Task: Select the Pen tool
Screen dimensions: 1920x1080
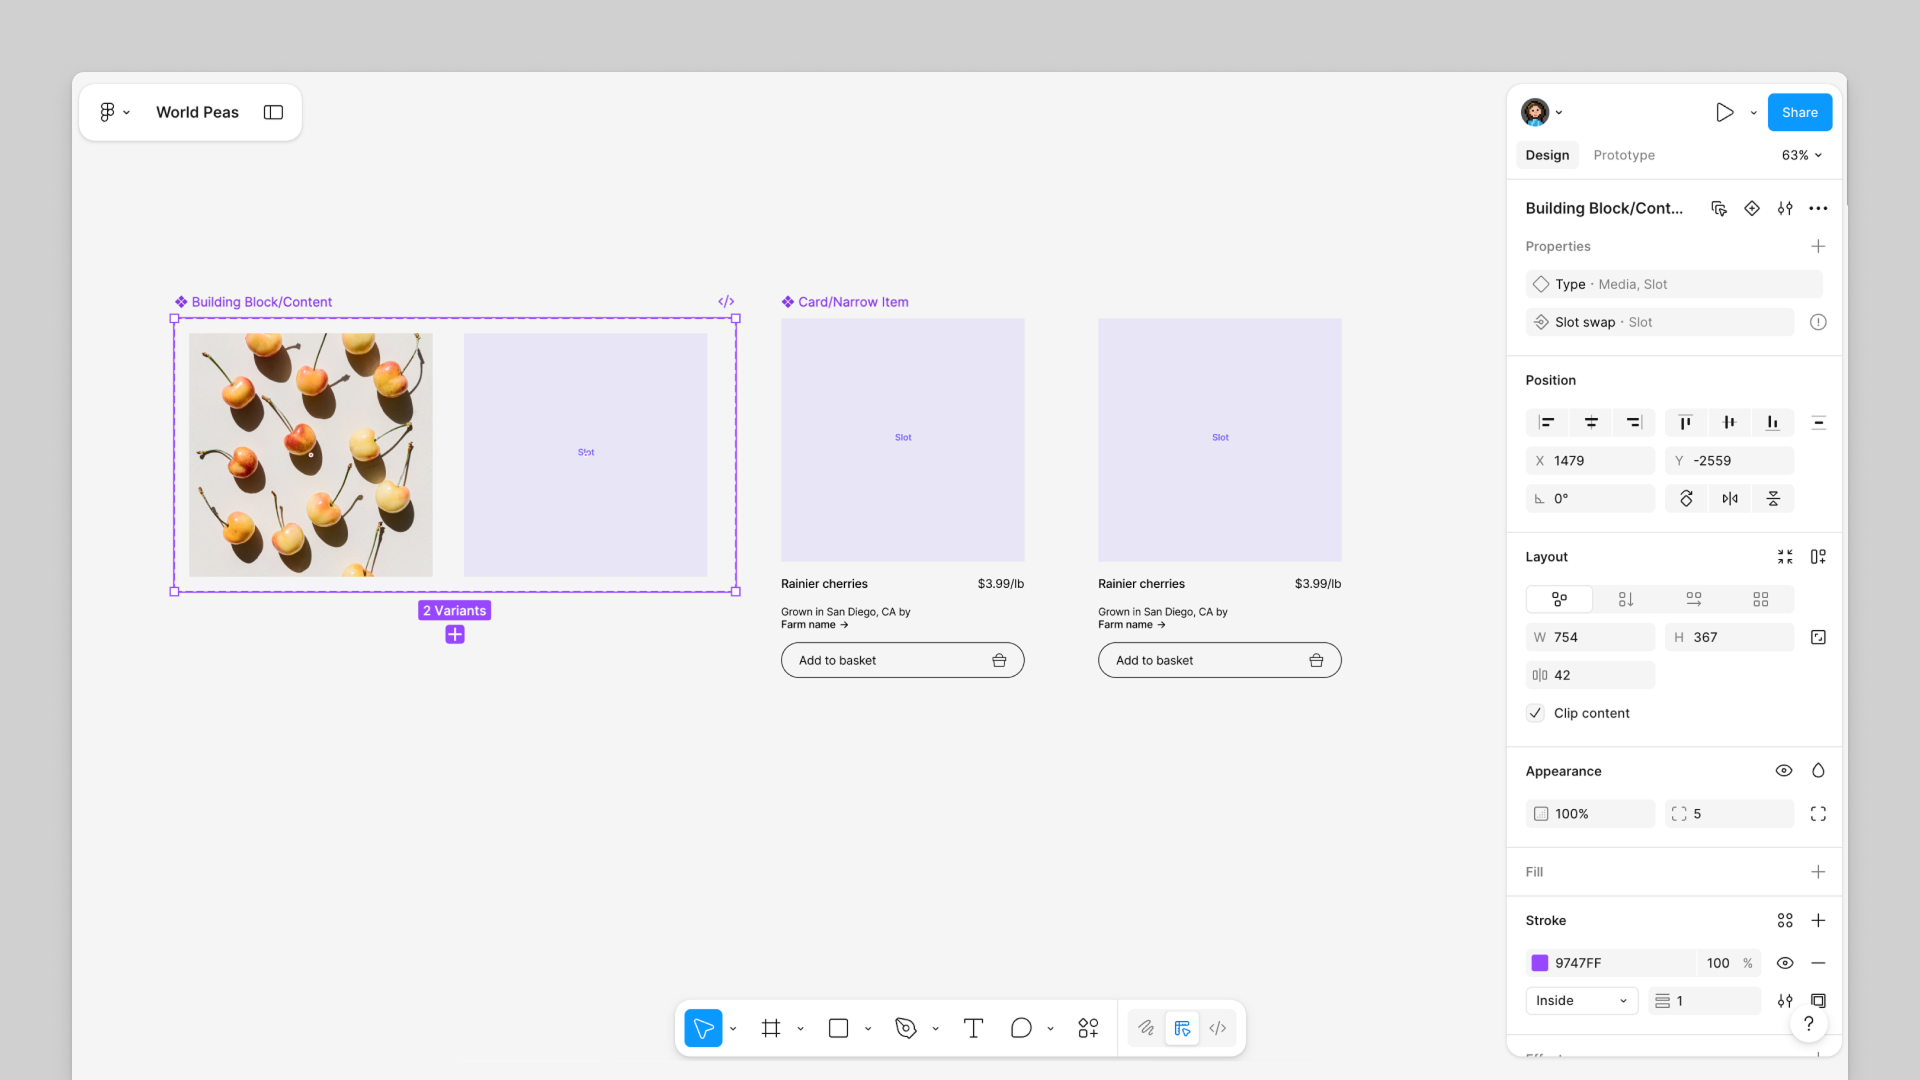Action: point(906,1028)
